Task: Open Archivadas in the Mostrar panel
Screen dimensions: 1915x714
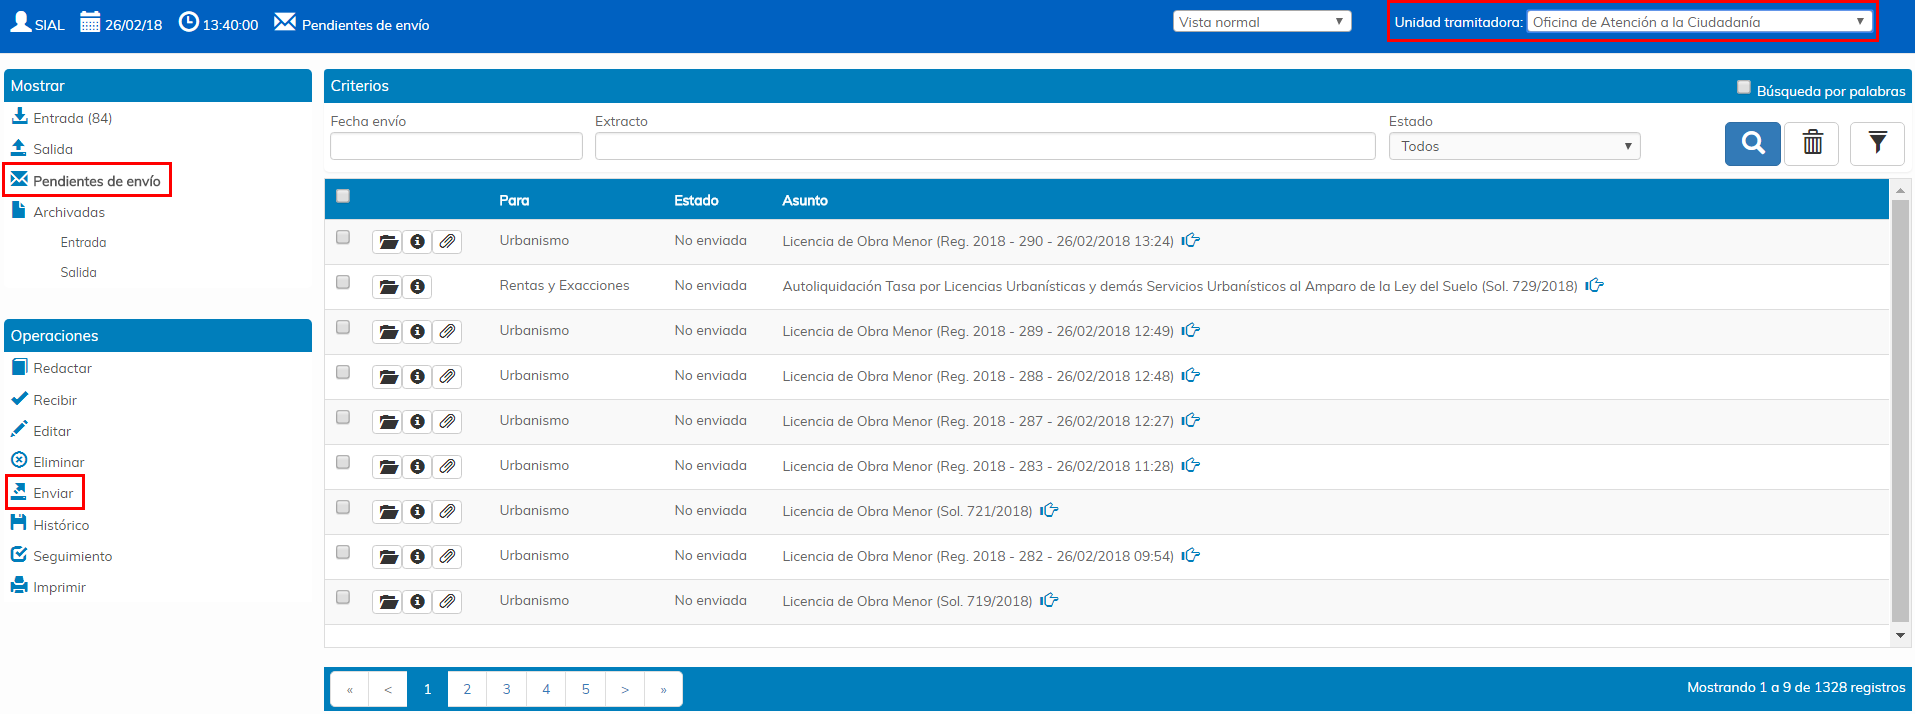Action: 68,212
